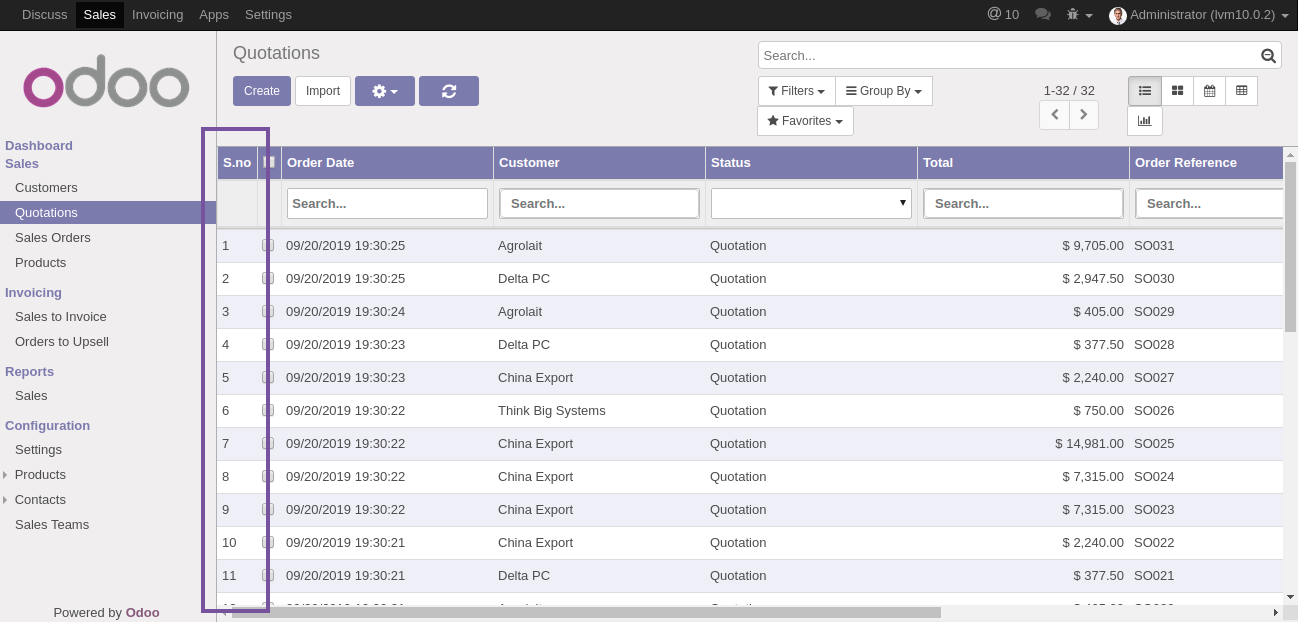The height and width of the screenshot is (622, 1298).
Task: Check the row checkbox for SO028
Action: tap(268, 344)
